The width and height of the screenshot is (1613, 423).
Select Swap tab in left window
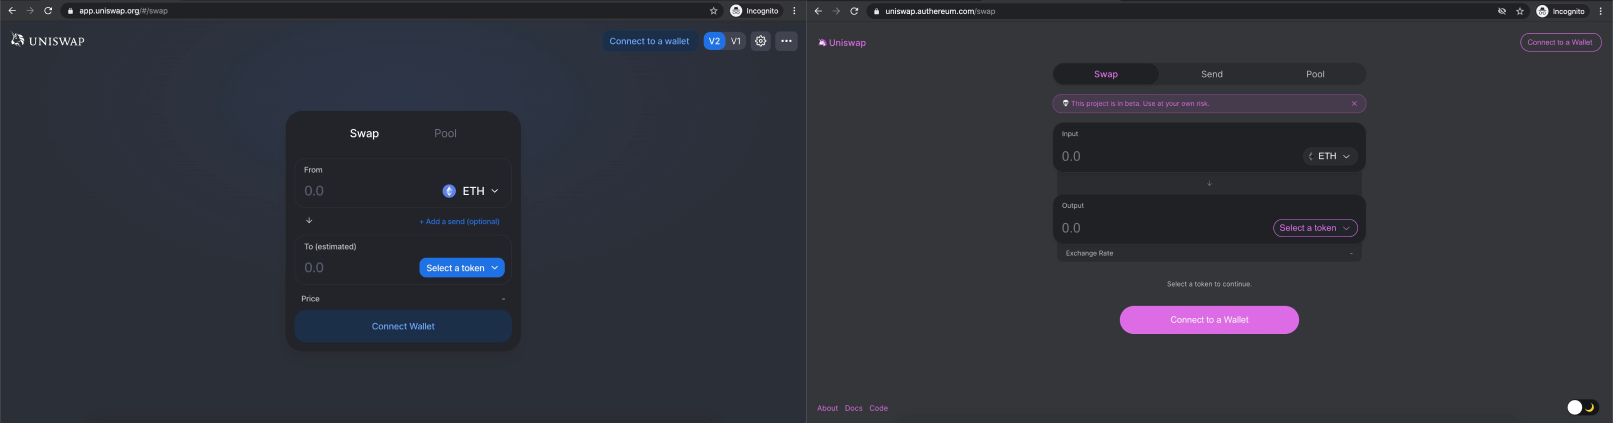tap(364, 133)
